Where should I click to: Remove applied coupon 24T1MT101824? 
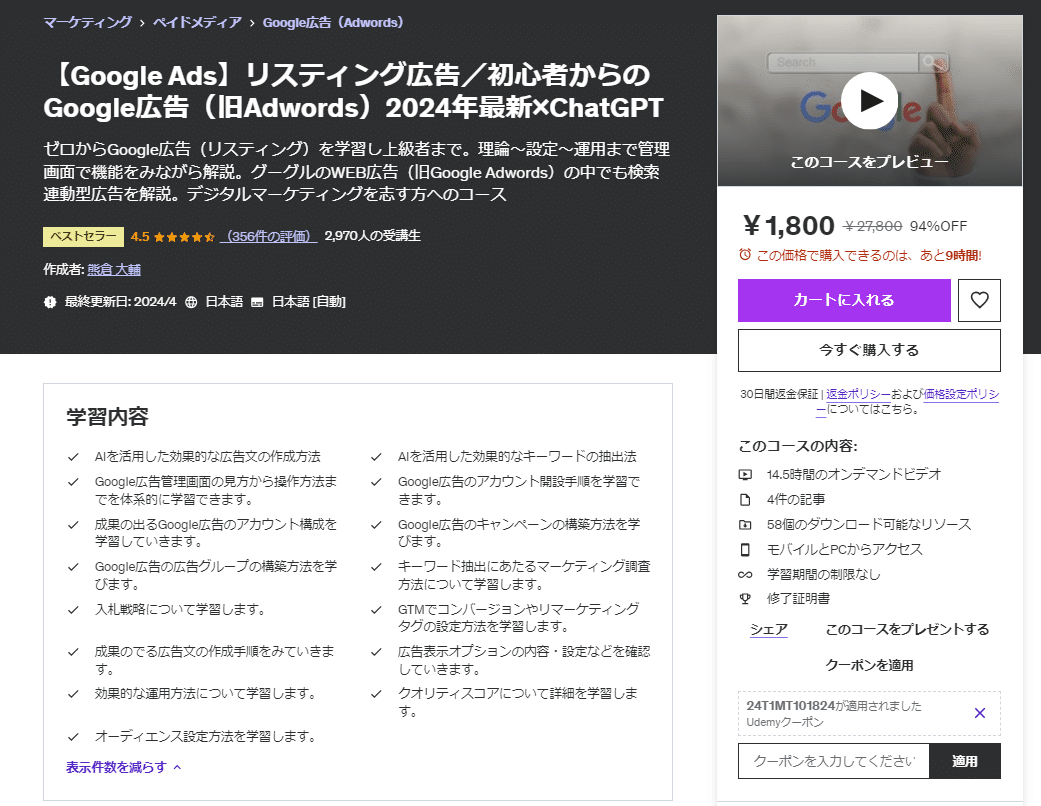[x=979, y=713]
